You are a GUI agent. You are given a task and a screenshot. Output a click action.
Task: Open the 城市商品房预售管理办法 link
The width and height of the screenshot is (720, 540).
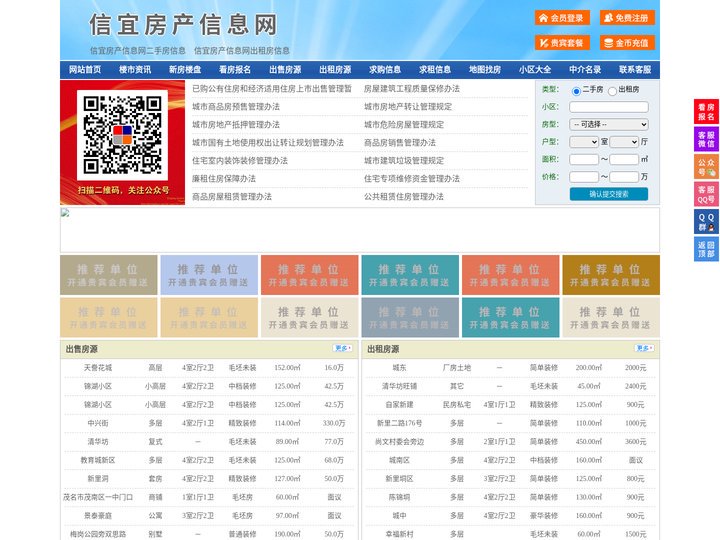point(236,107)
